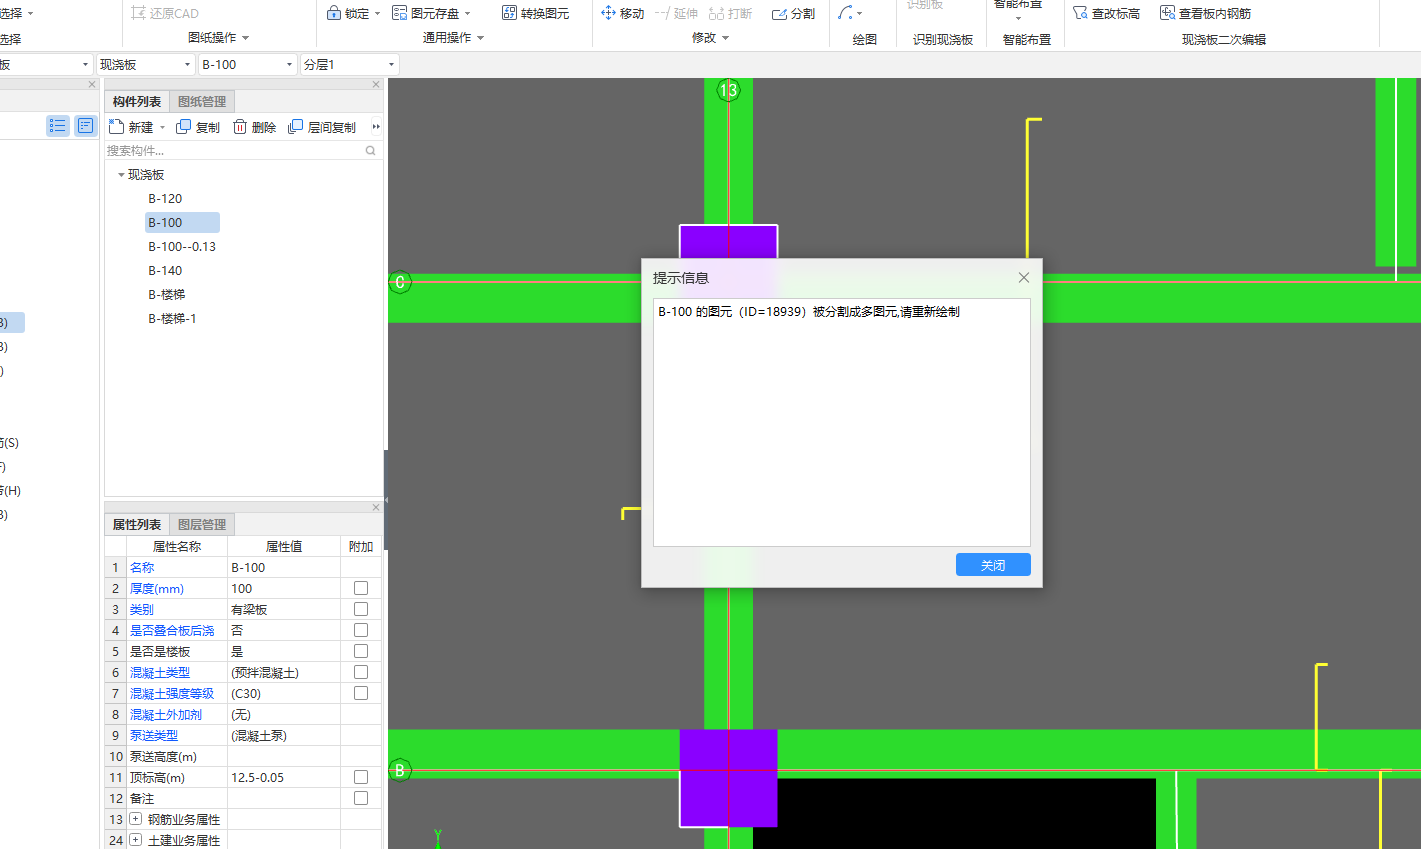Viewport: 1421px width, 849px height.
Task: Tick the 附加 checkbox for 是否叠合板后浇
Action: point(361,630)
